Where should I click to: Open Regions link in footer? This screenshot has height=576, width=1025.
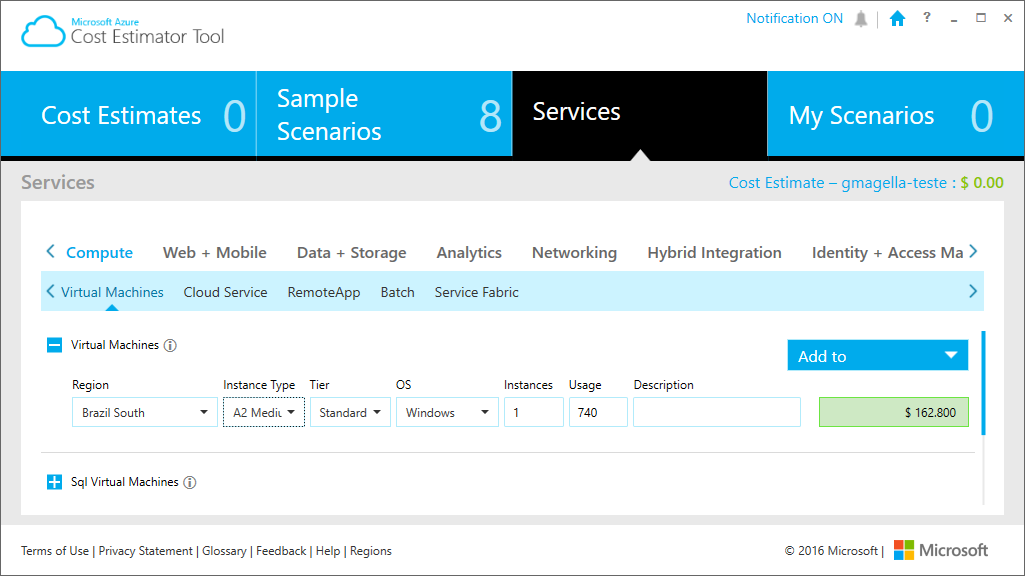[371, 551]
